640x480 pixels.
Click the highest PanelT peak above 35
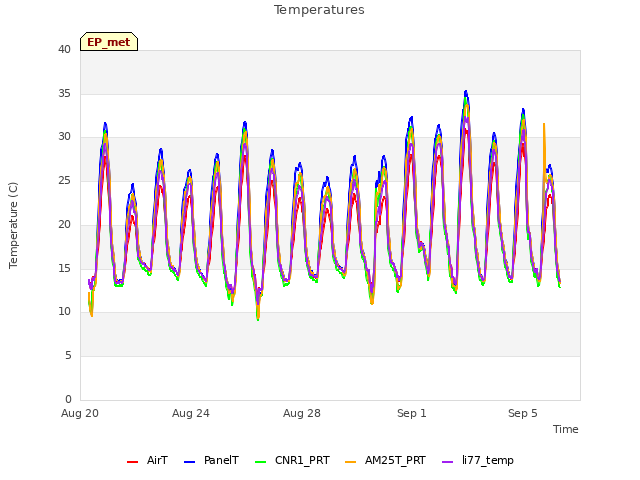click(466, 93)
